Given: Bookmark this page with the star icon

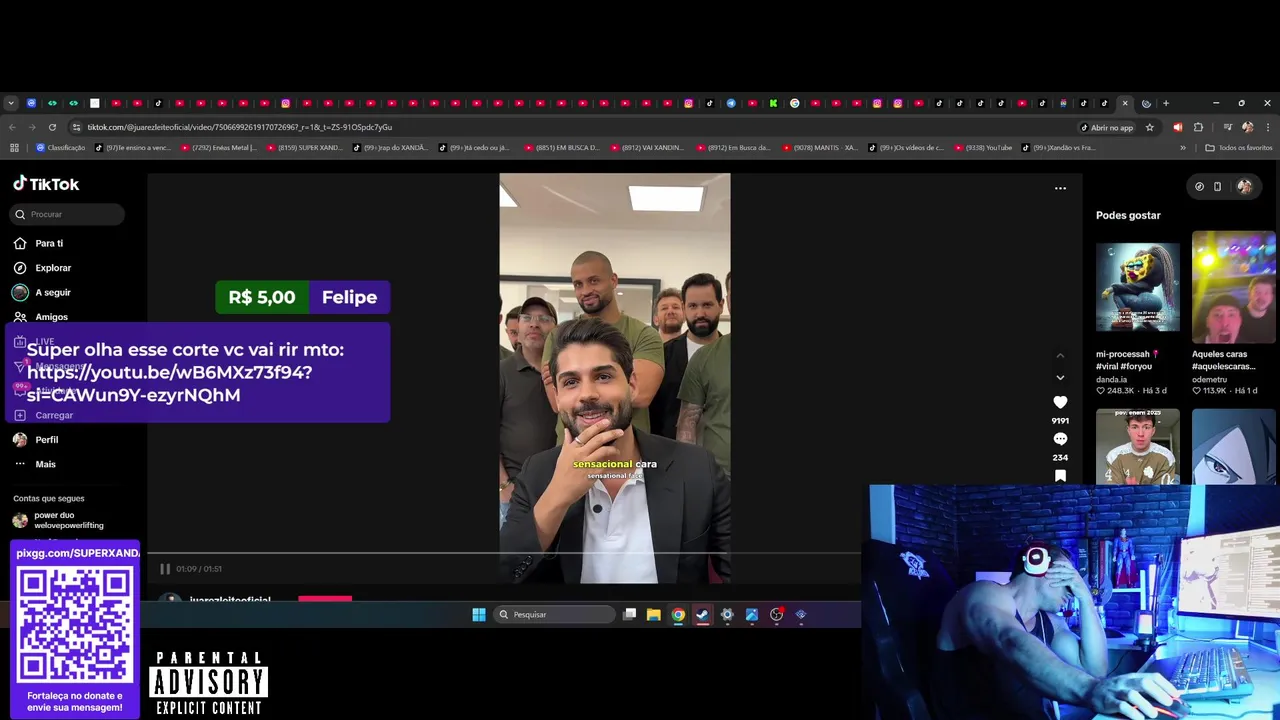Looking at the screenshot, I should 1150,127.
